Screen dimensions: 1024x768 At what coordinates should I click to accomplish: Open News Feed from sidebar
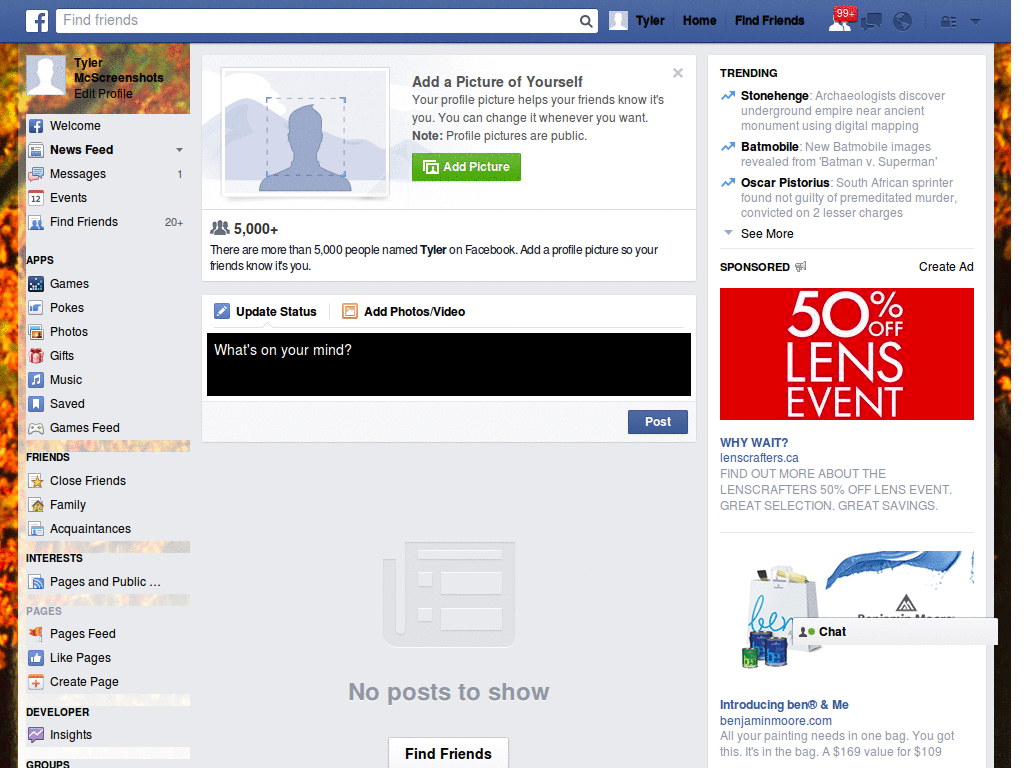[82, 150]
